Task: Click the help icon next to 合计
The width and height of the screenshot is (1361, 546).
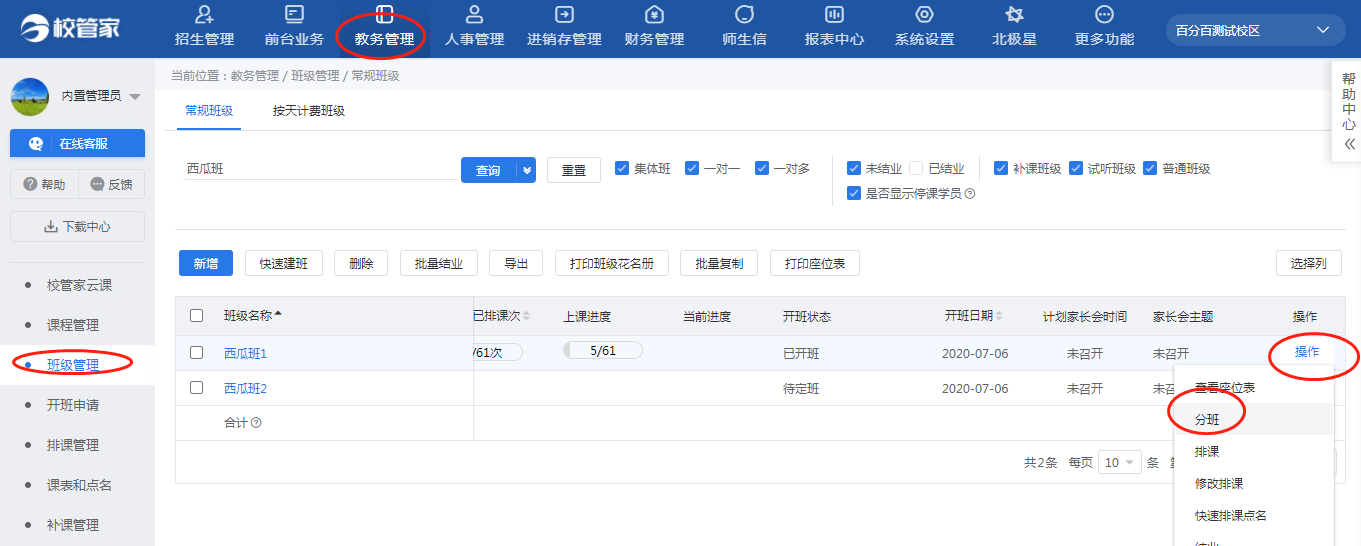Action: tap(256, 423)
